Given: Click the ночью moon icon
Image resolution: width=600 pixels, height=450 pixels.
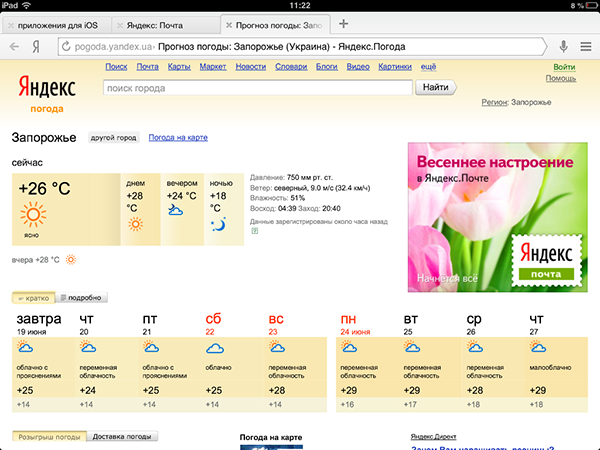Looking at the screenshot, I should click(218, 225).
